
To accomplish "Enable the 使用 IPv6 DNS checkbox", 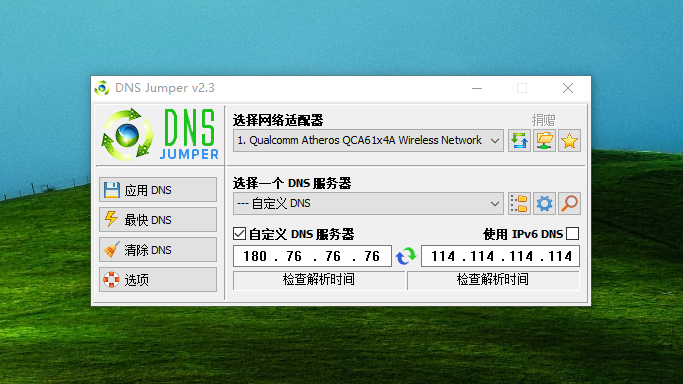I will coord(572,234).
